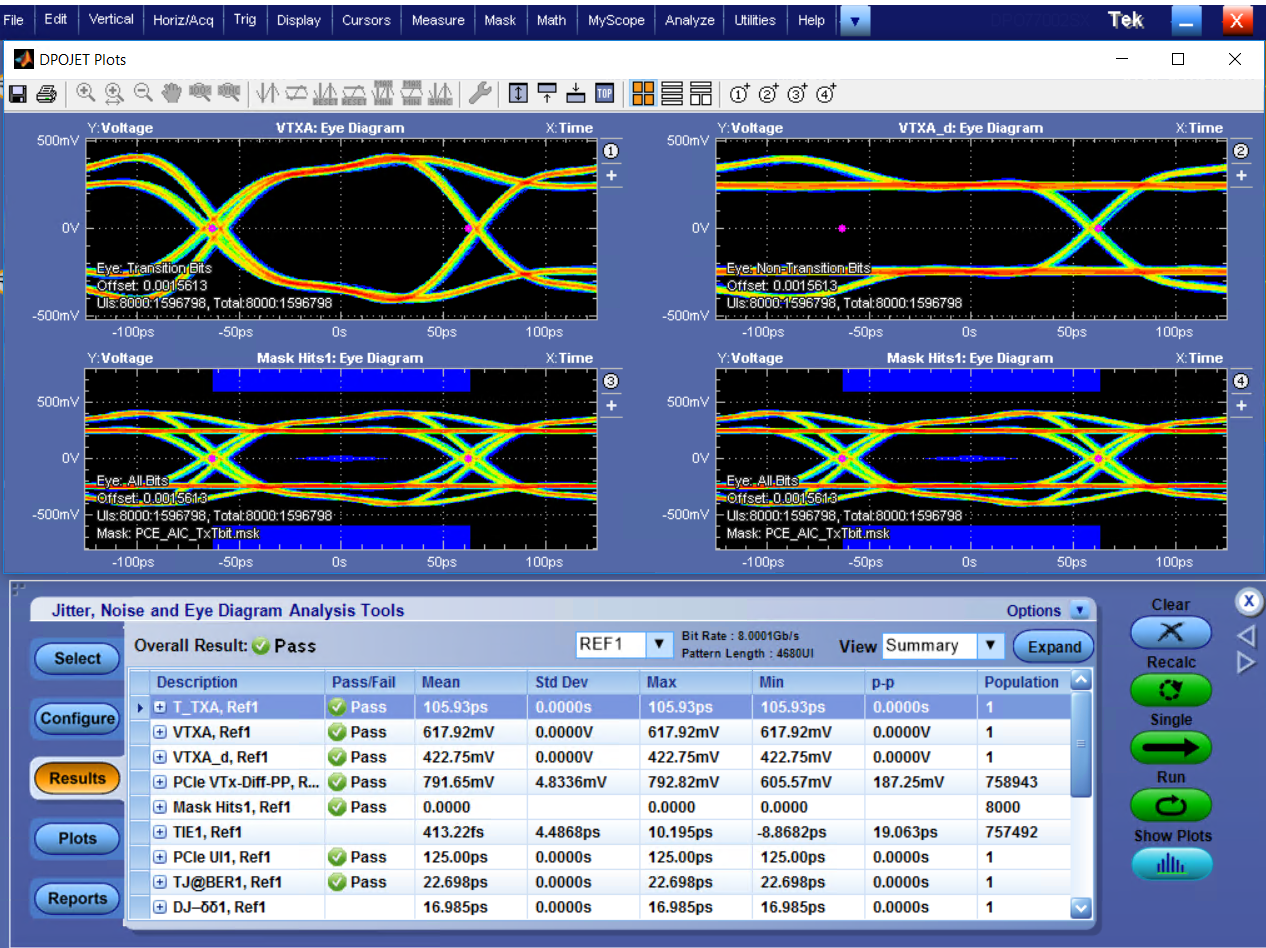Open the Analyze menu
The height and width of the screenshot is (948, 1266).
tap(690, 20)
